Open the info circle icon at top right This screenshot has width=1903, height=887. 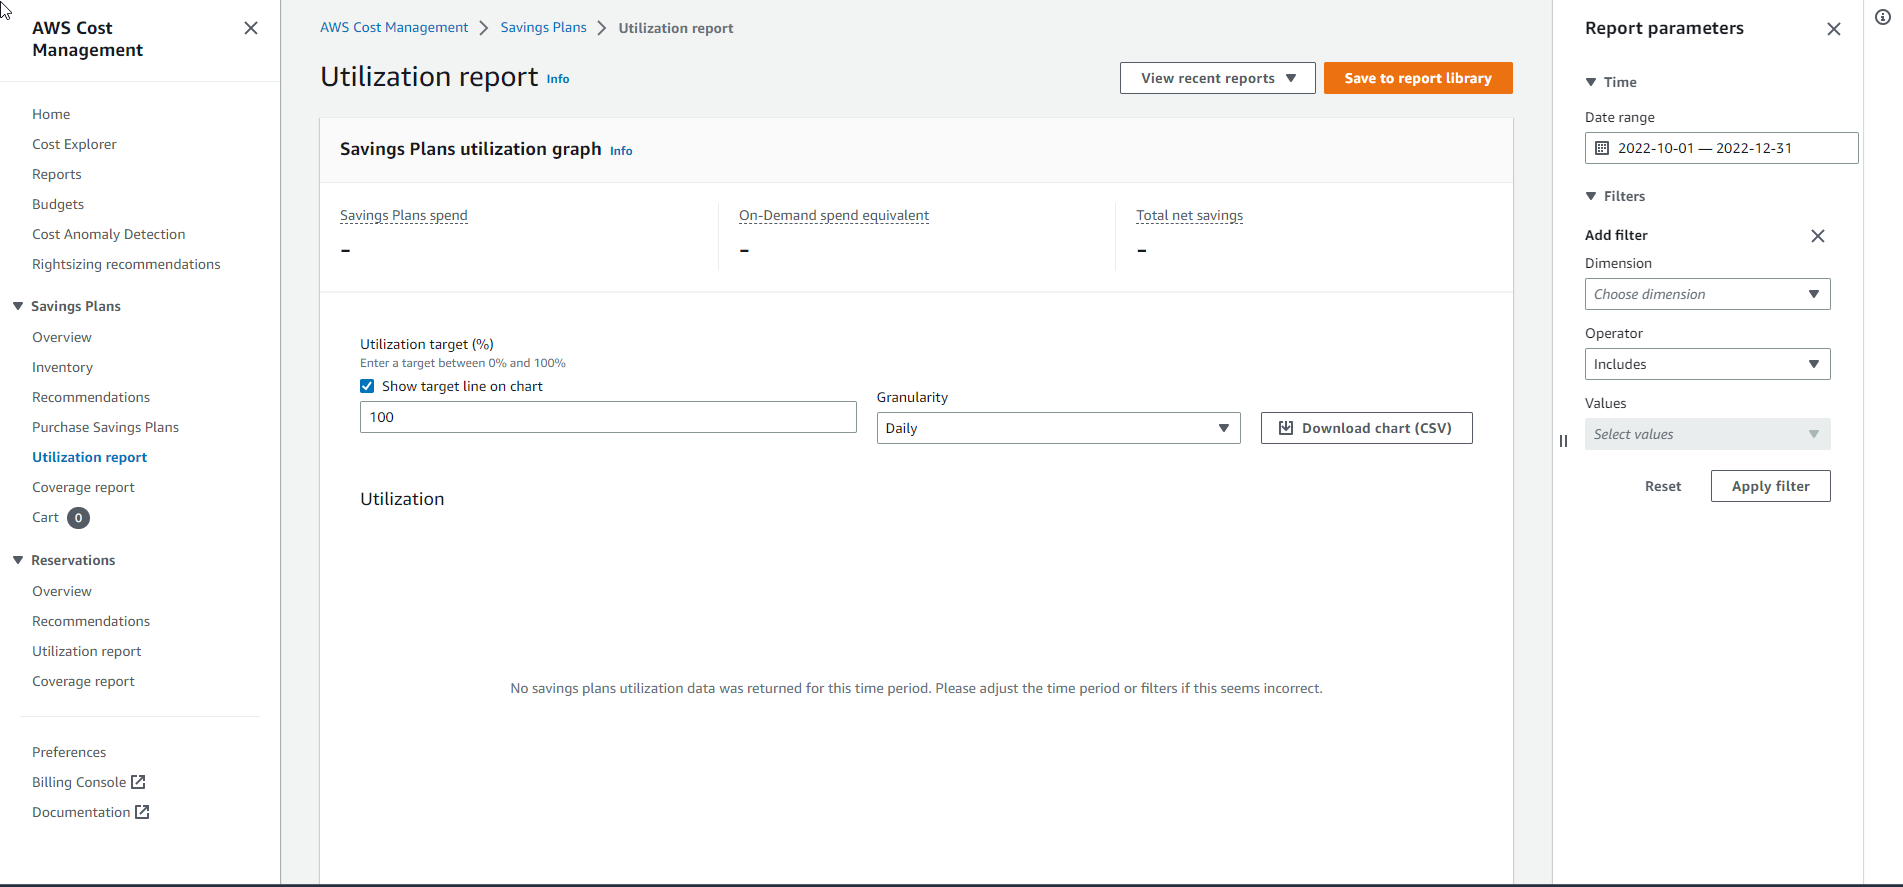[1883, 17]
